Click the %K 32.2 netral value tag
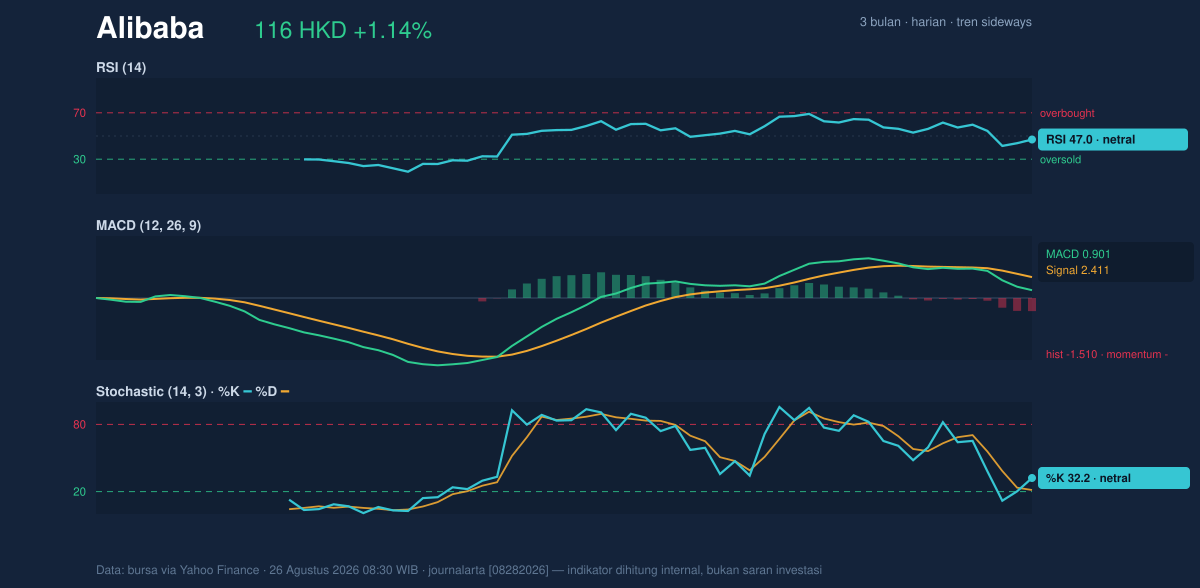1200x588 pixels. click(1113, 478)
